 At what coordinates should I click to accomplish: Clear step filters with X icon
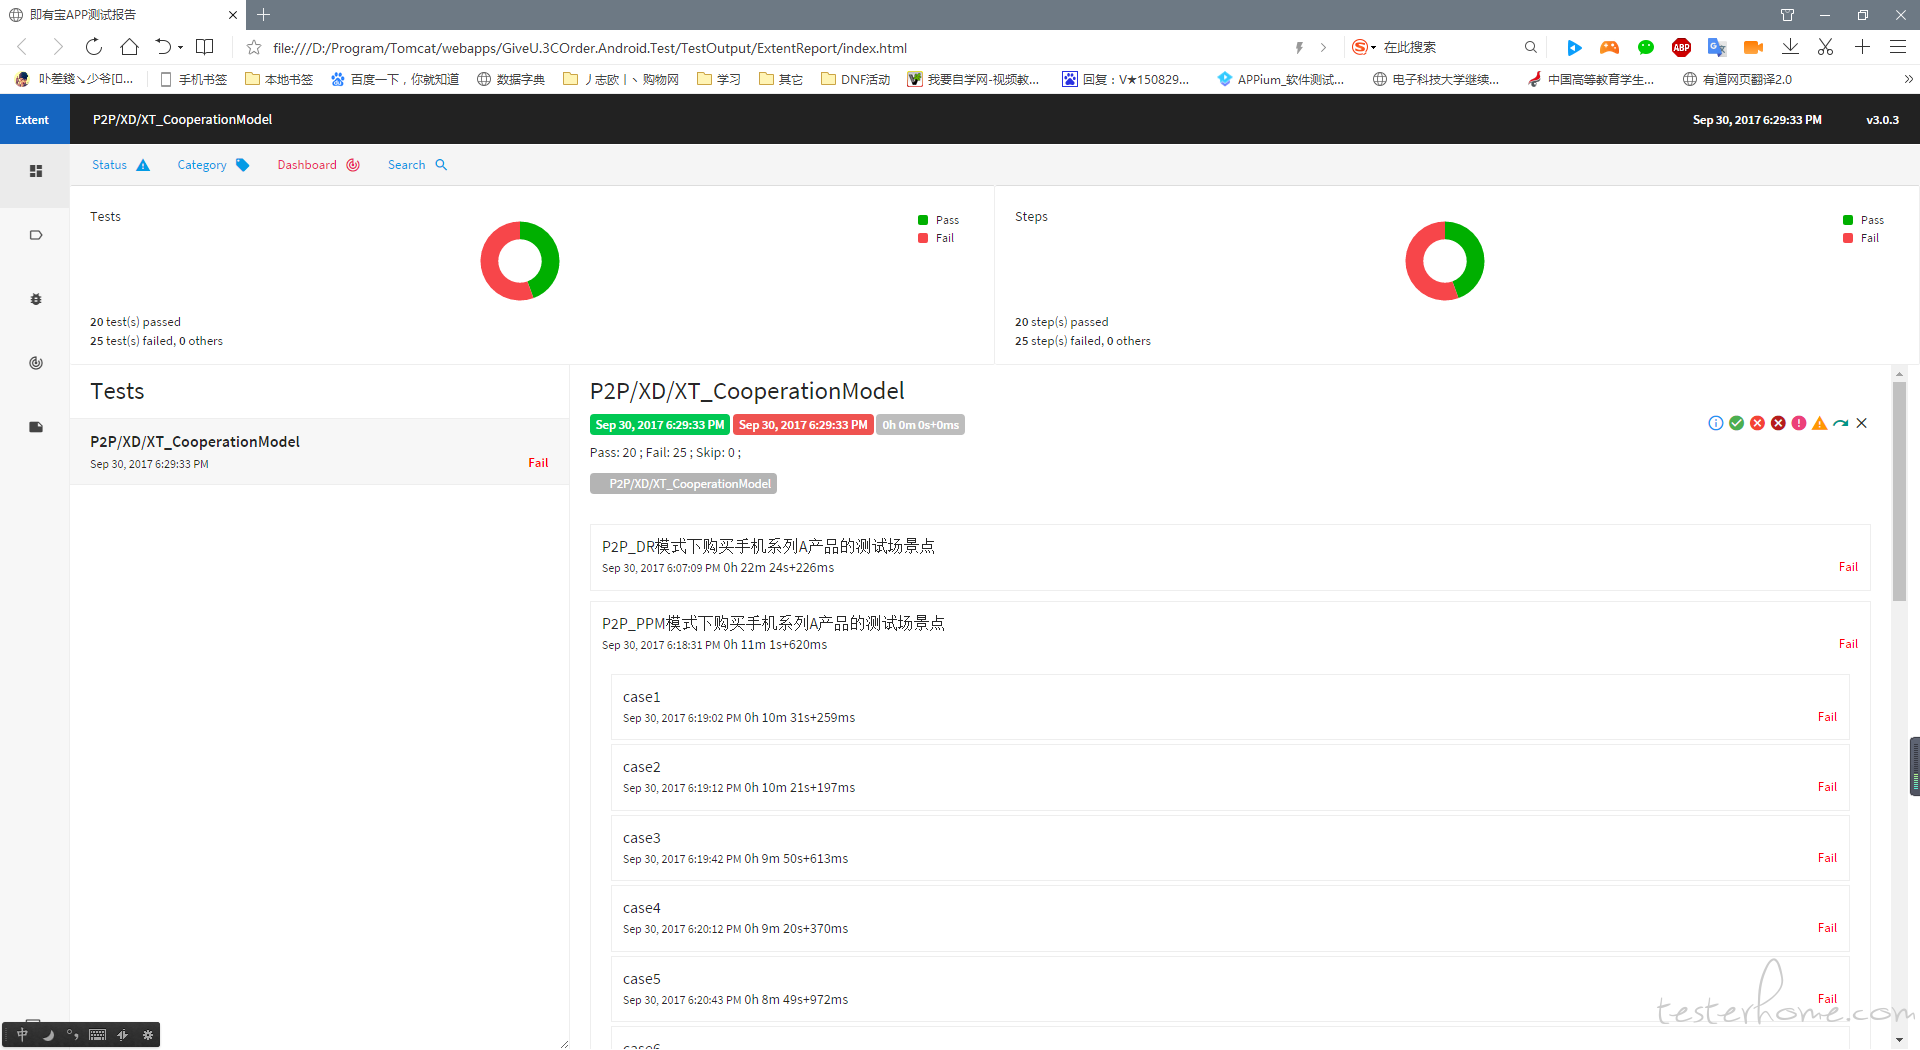(x=1861, y=424)
